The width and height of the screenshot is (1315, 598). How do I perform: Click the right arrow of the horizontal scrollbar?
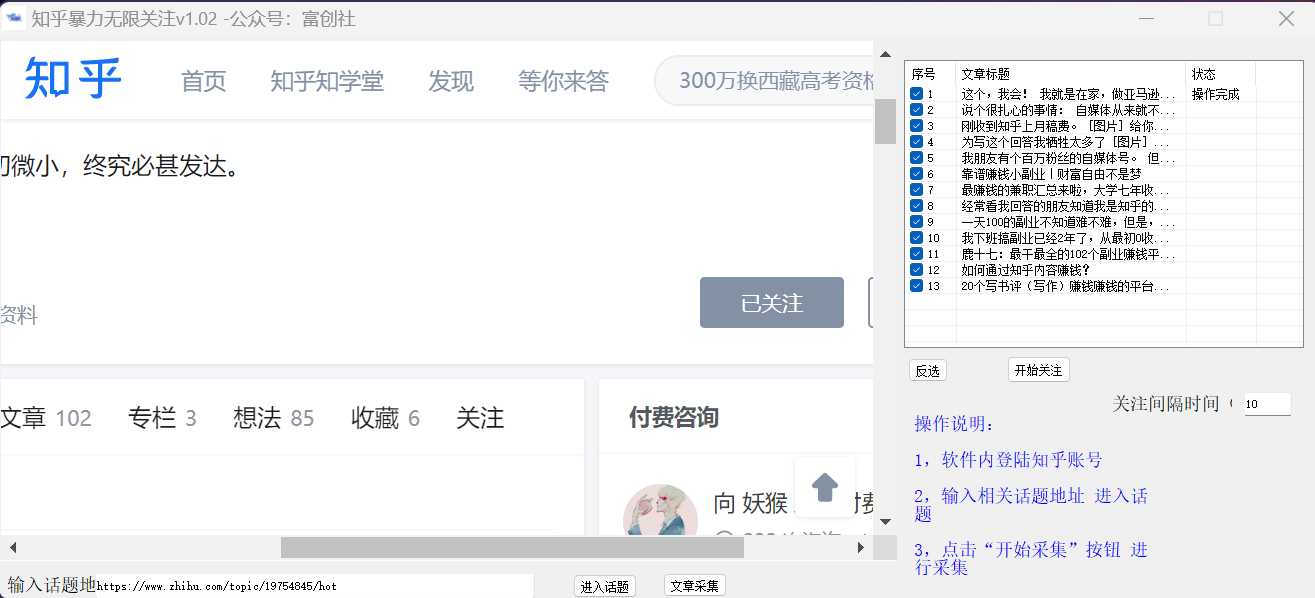click(862, 547)
